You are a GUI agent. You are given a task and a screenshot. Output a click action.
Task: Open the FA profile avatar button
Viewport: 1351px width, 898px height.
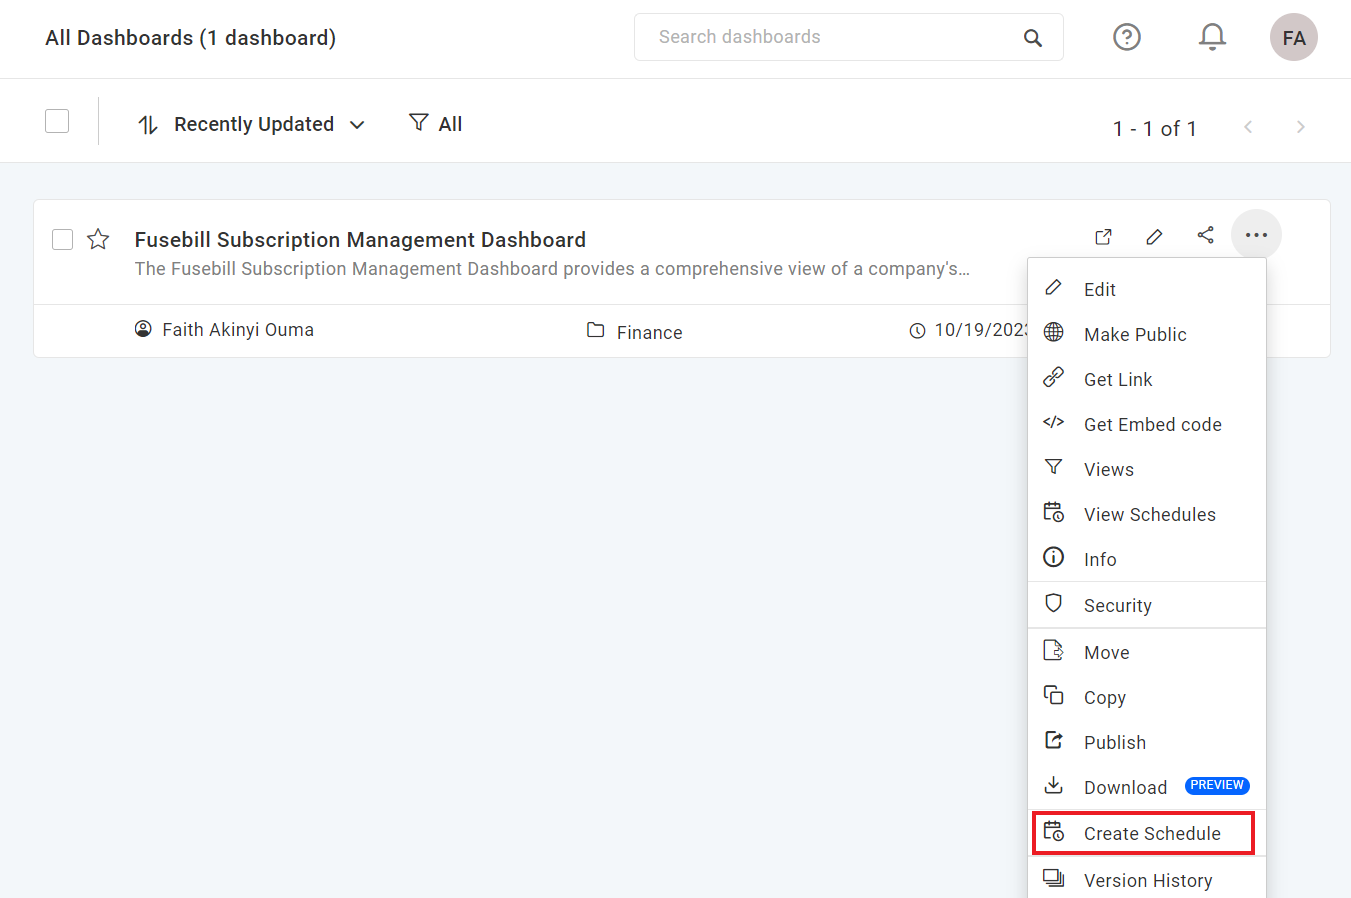(1293, 37)
